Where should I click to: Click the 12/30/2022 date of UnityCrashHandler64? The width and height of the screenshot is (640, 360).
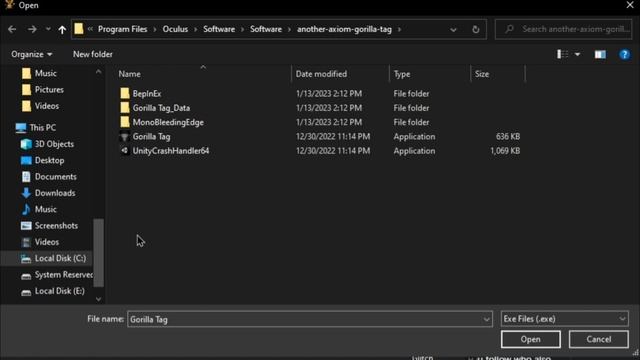[x=333, y=151]
